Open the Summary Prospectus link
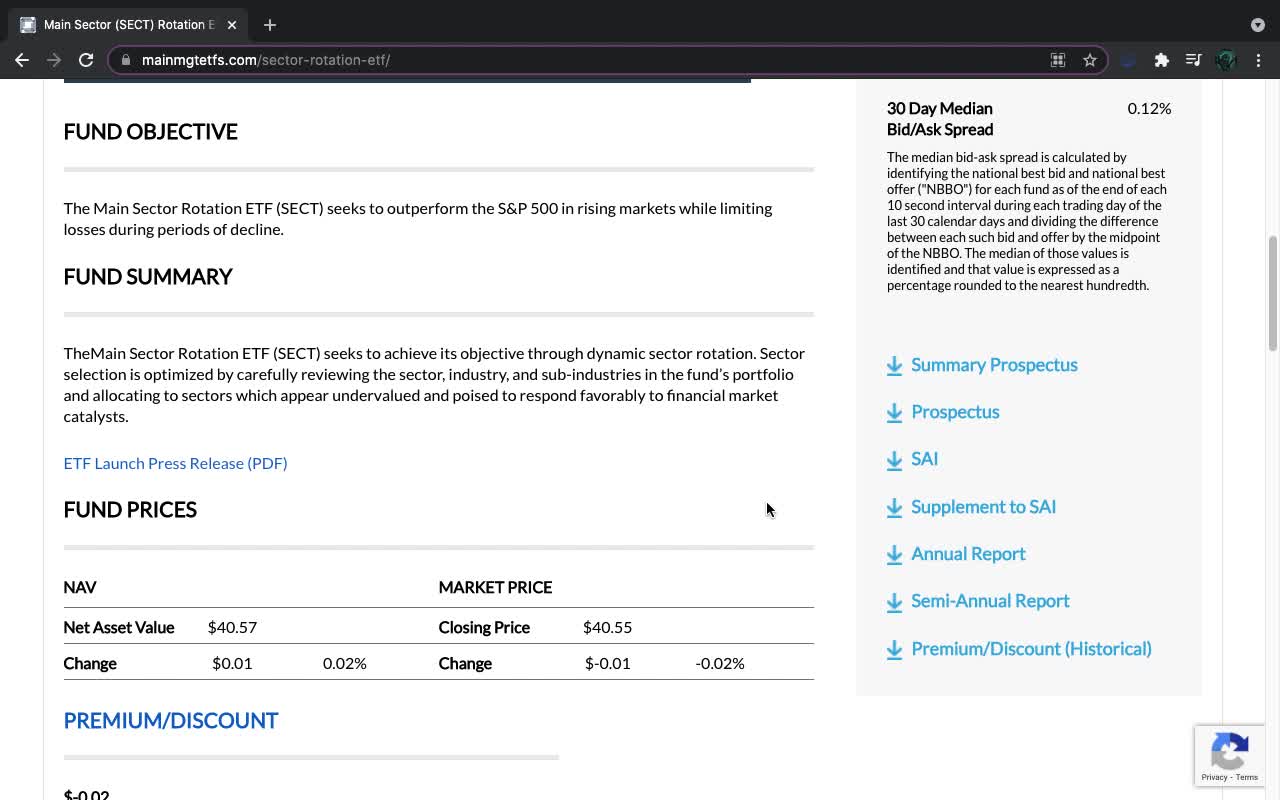 [x=994, y=365]
